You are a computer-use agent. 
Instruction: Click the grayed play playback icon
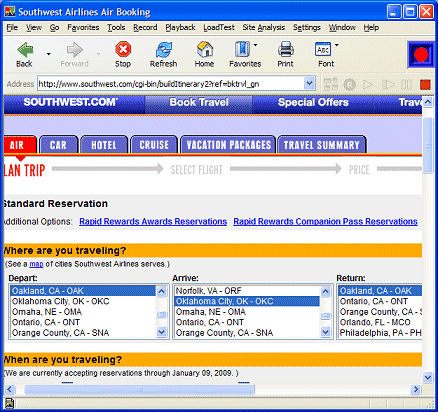click(368, 85)
